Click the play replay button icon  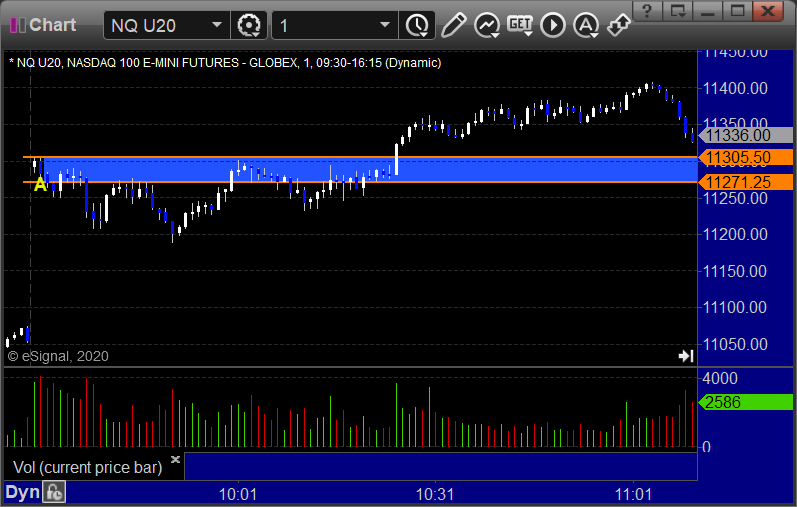(x=553, y=25)
